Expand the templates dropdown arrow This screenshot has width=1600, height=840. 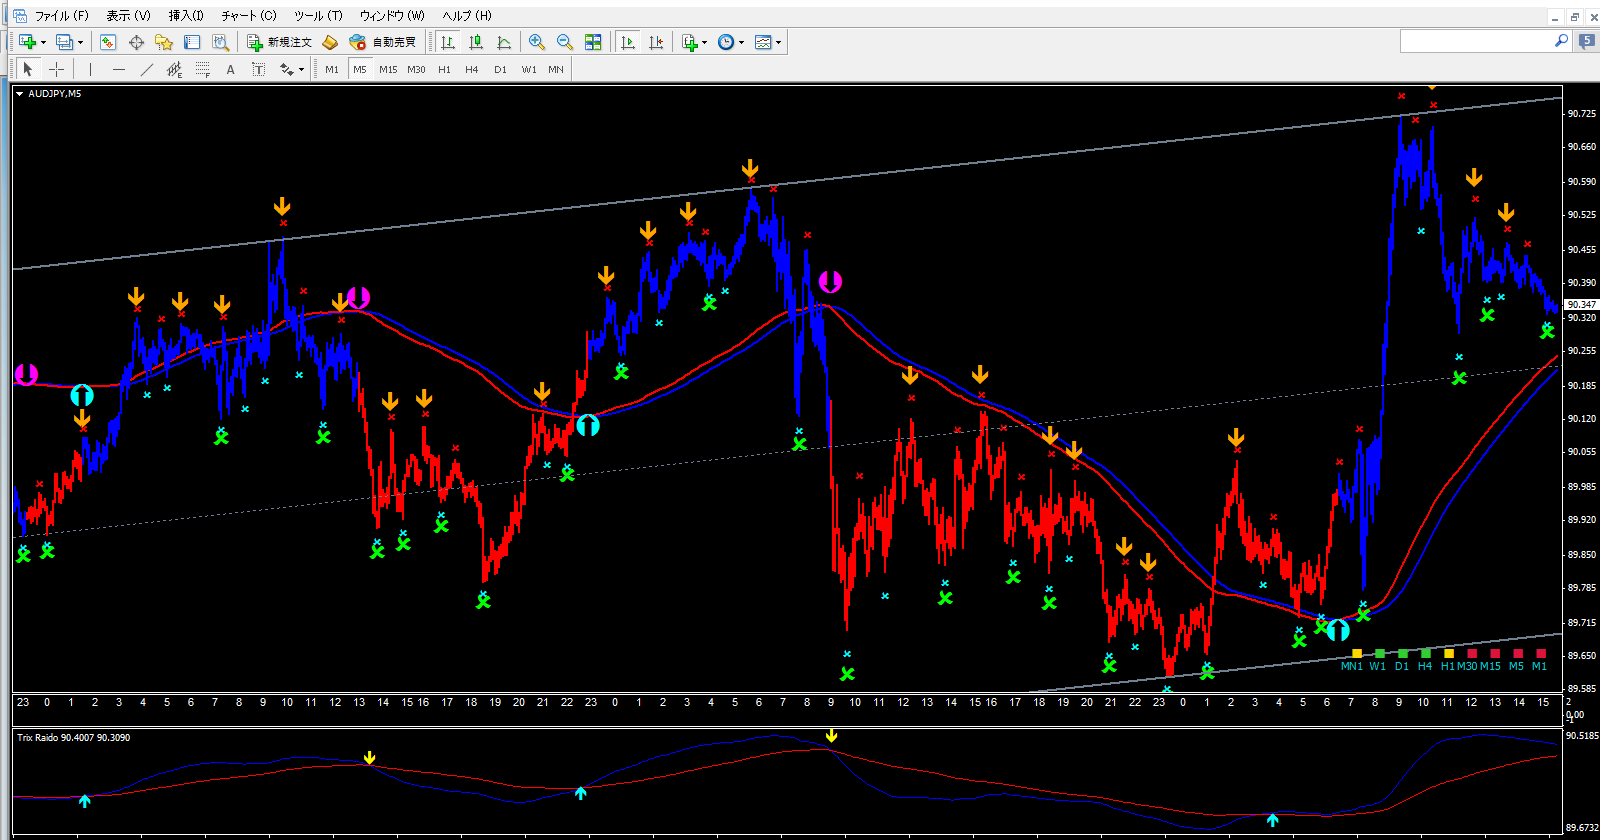coord(778,42)
